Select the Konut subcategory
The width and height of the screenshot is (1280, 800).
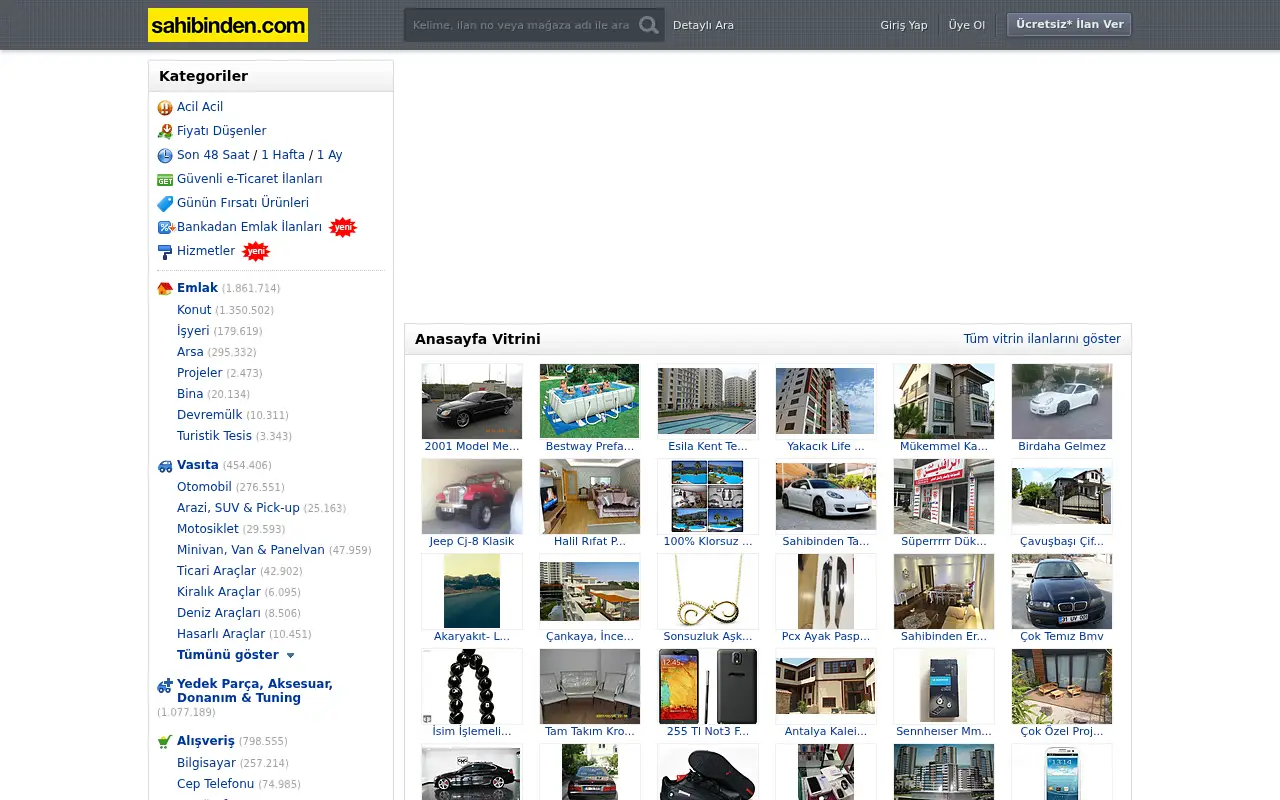click(x=194, y=310)
